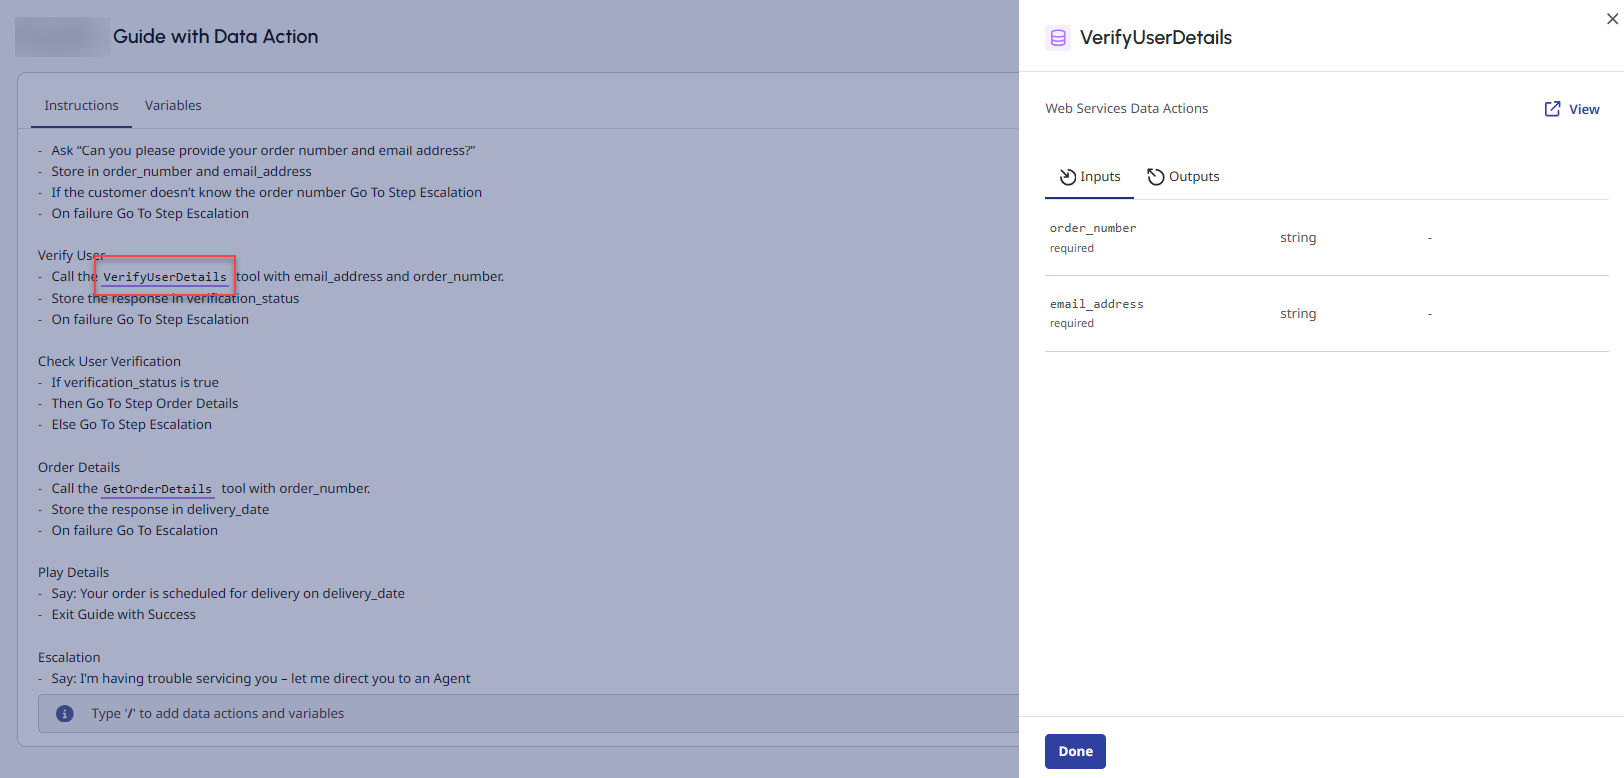Click the Escalation step heading
This screenshot has width=1624, height=778.
(69, 657)
